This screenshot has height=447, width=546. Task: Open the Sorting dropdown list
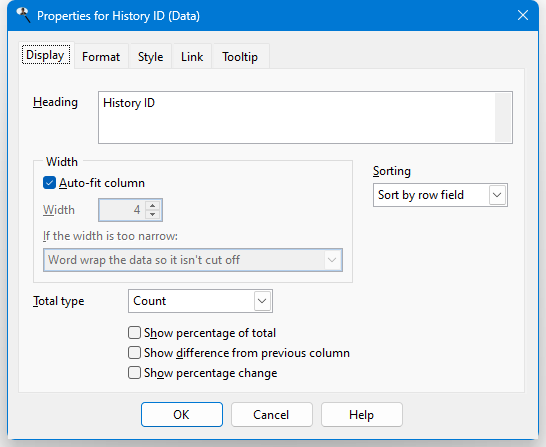tap(497, 195)
